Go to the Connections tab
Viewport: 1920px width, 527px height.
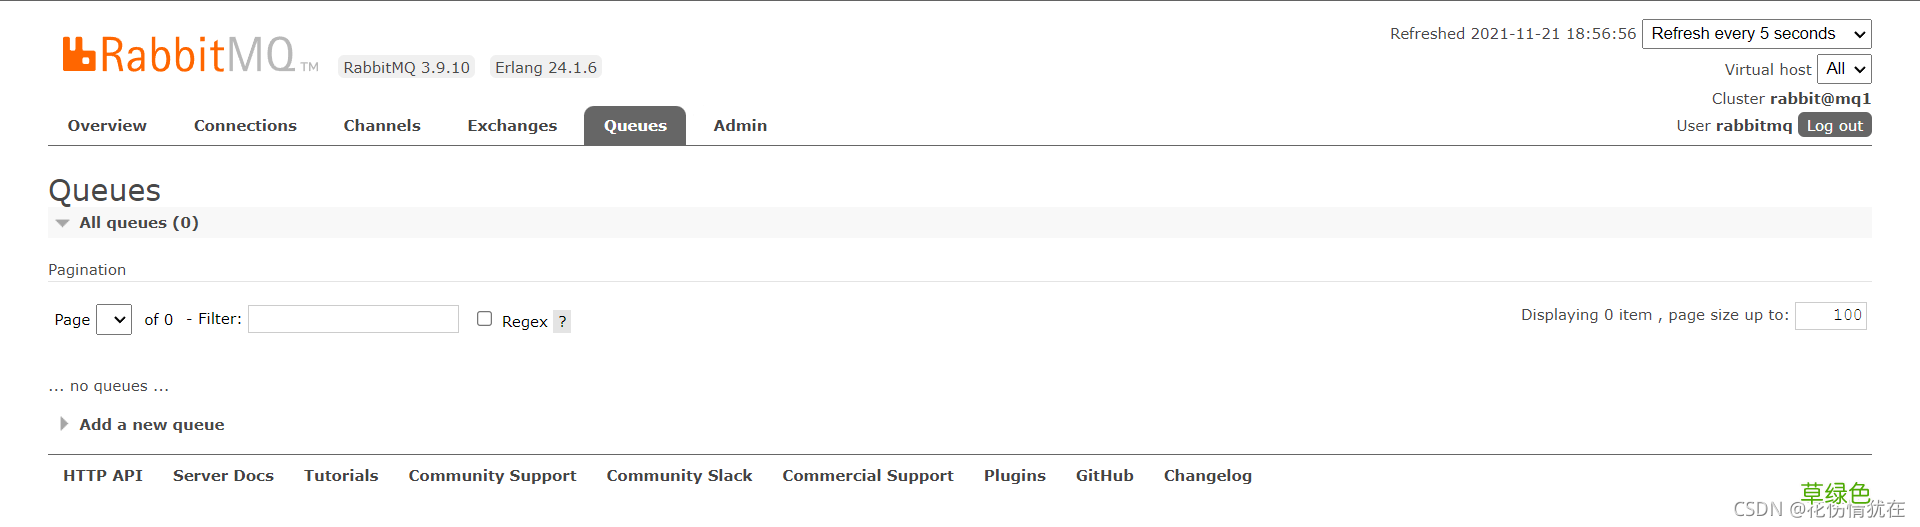click(x=245, y=126)
